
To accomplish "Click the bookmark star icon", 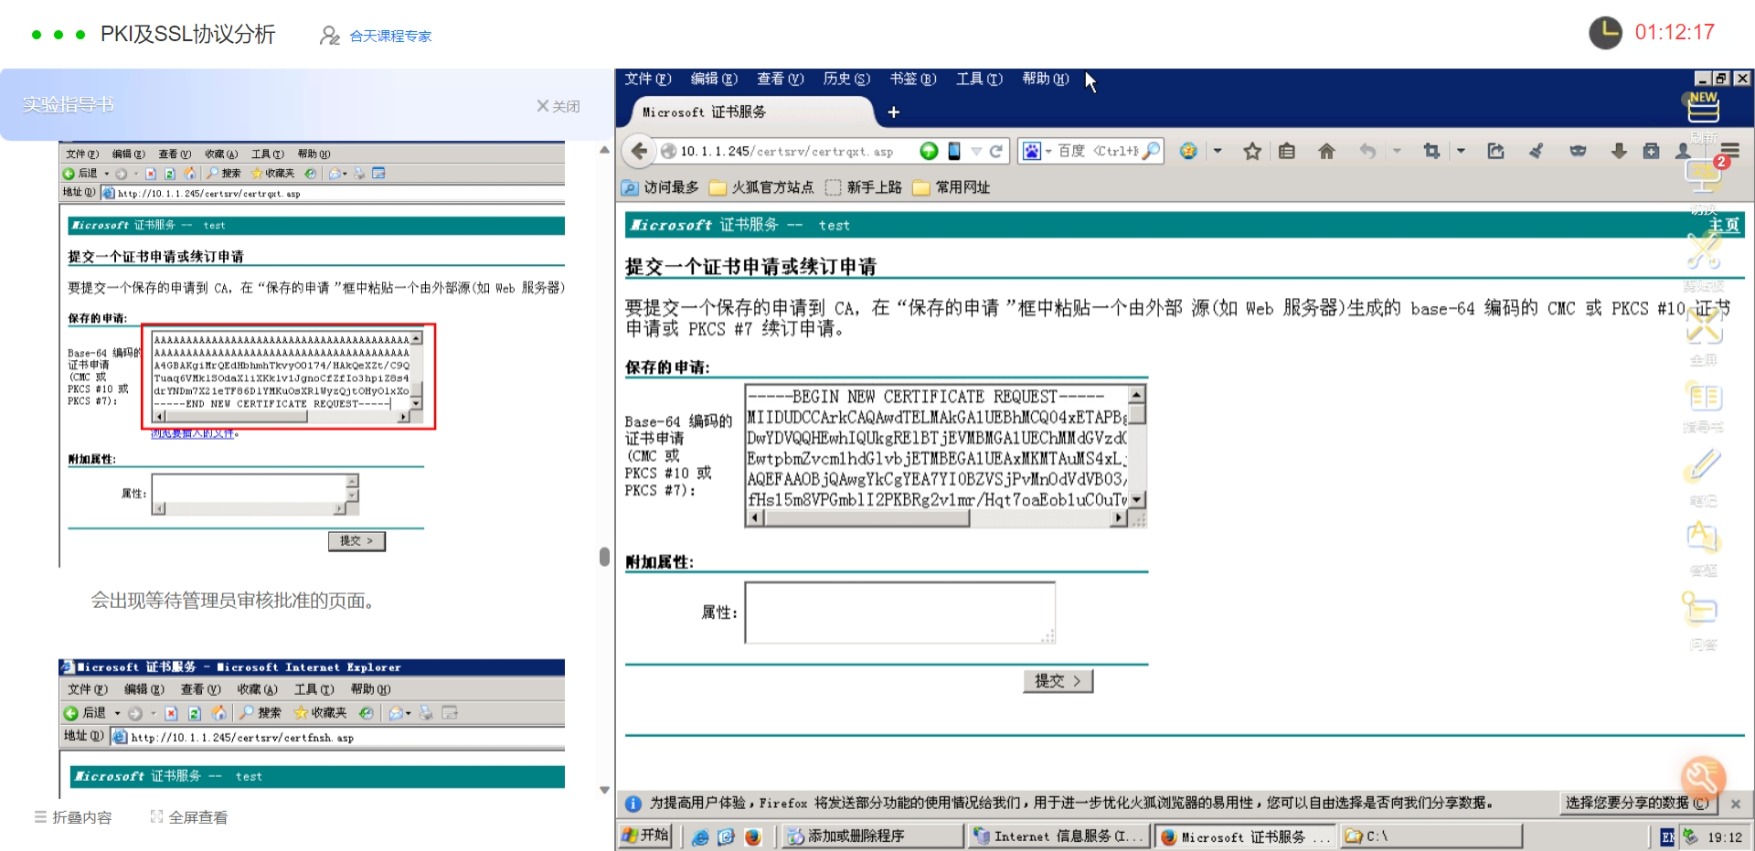I will click(x=1252, y=151).
